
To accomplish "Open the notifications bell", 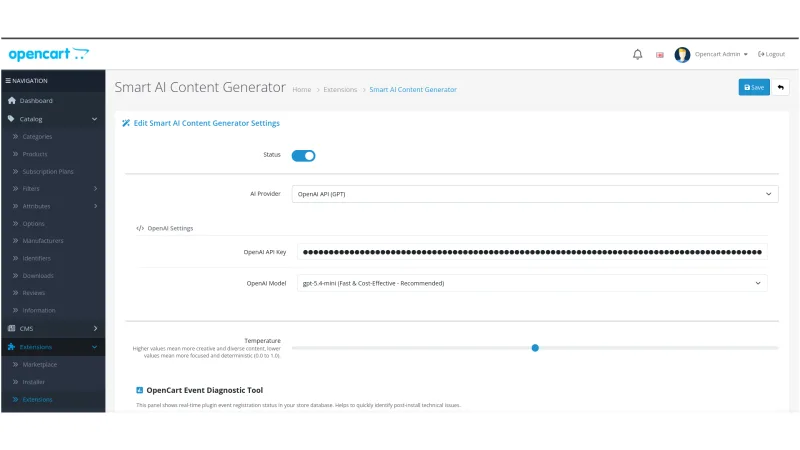I will click(637, 54).
